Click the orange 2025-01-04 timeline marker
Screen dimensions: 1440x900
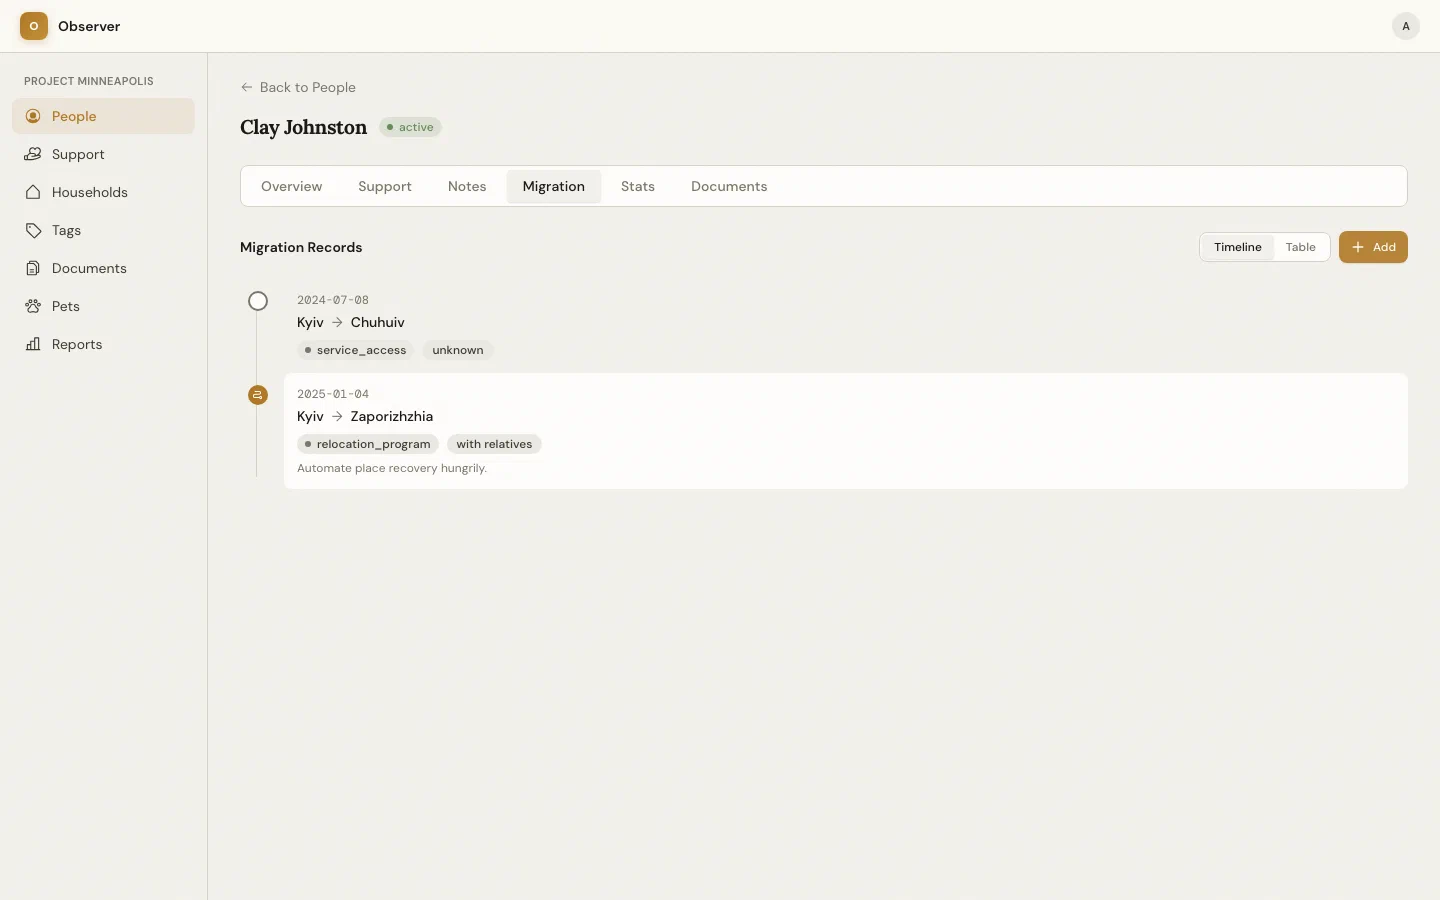pos(258,395)
